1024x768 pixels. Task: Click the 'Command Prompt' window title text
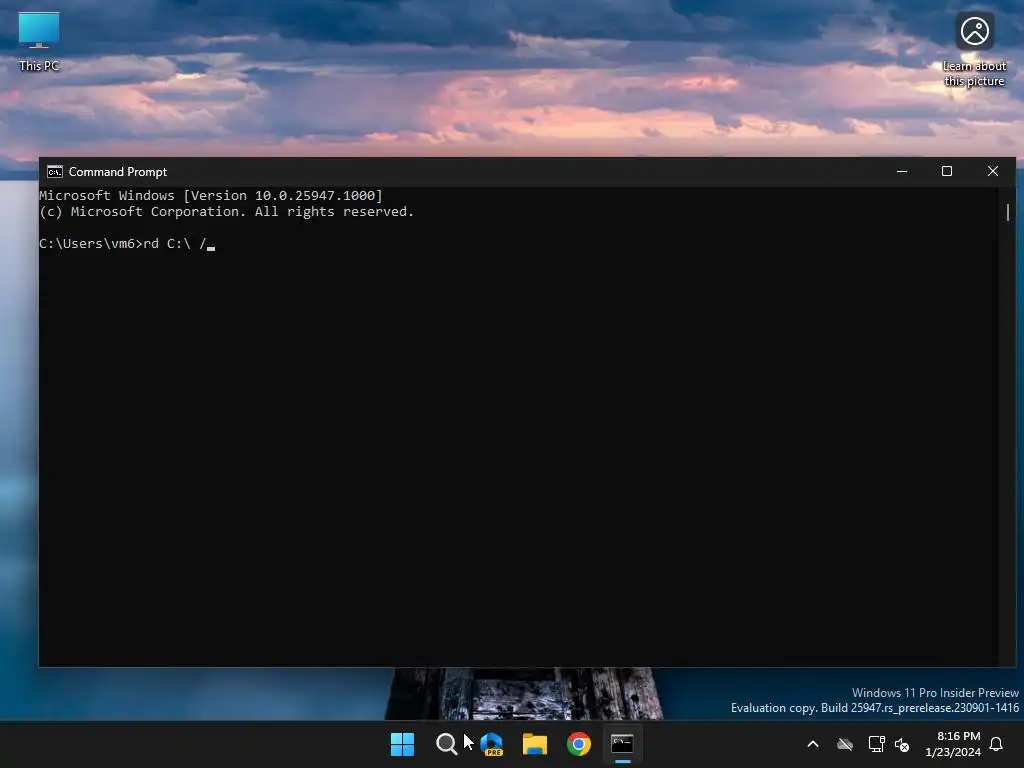click(118, 172)
